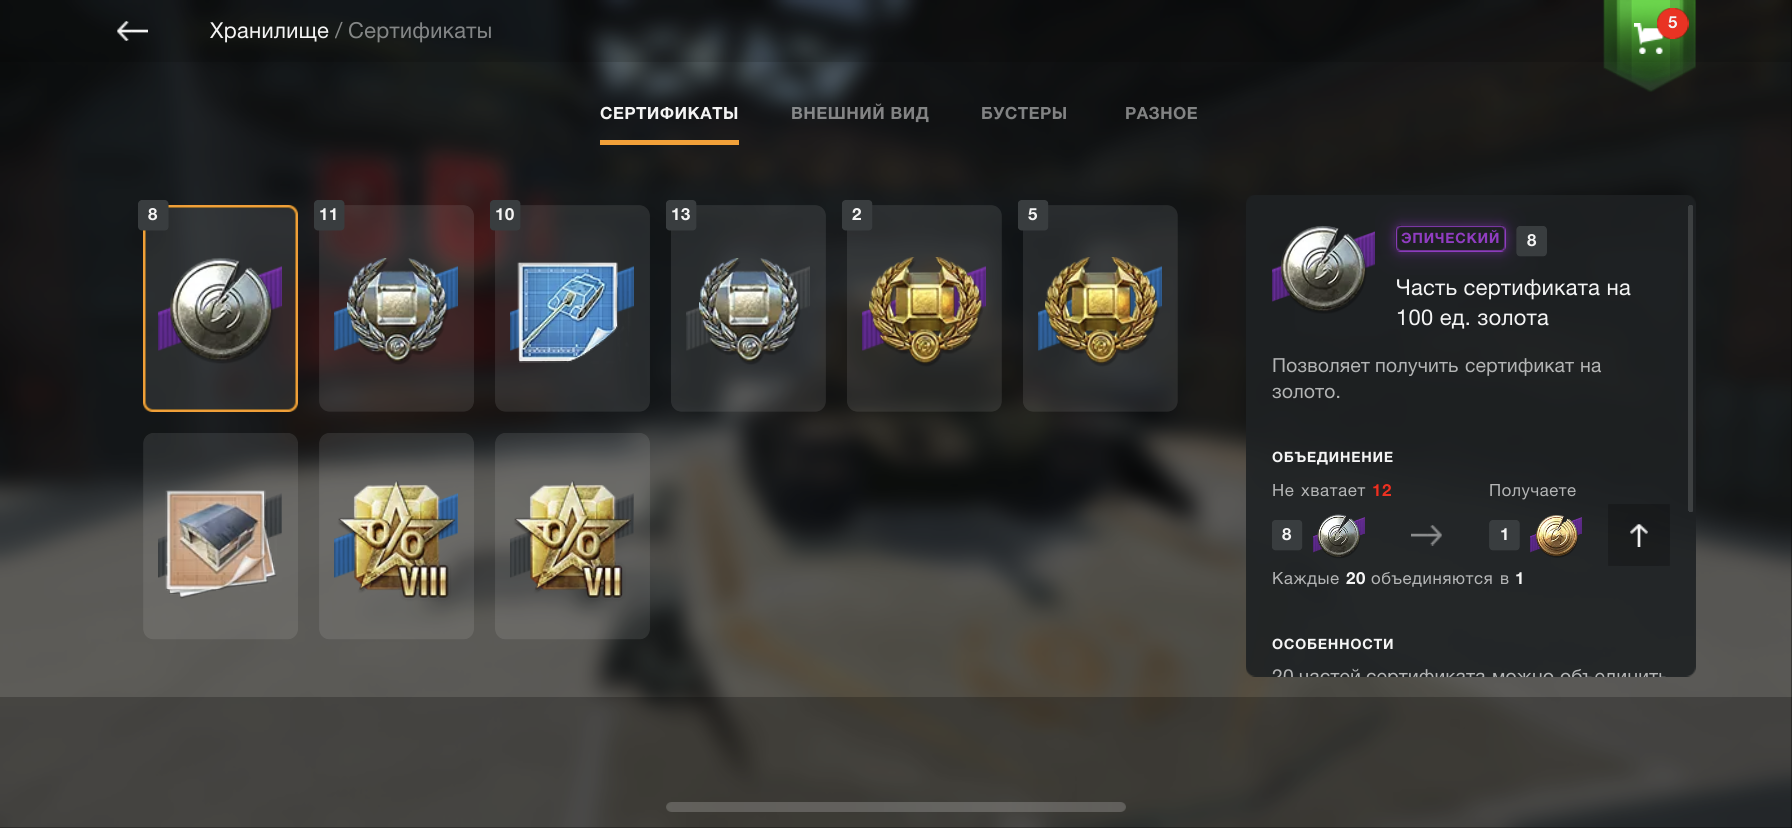The width and height of the screenshot is (1792, 828).
Task: Select the tier VIII discount certificate
Action: tap(396, 536)
